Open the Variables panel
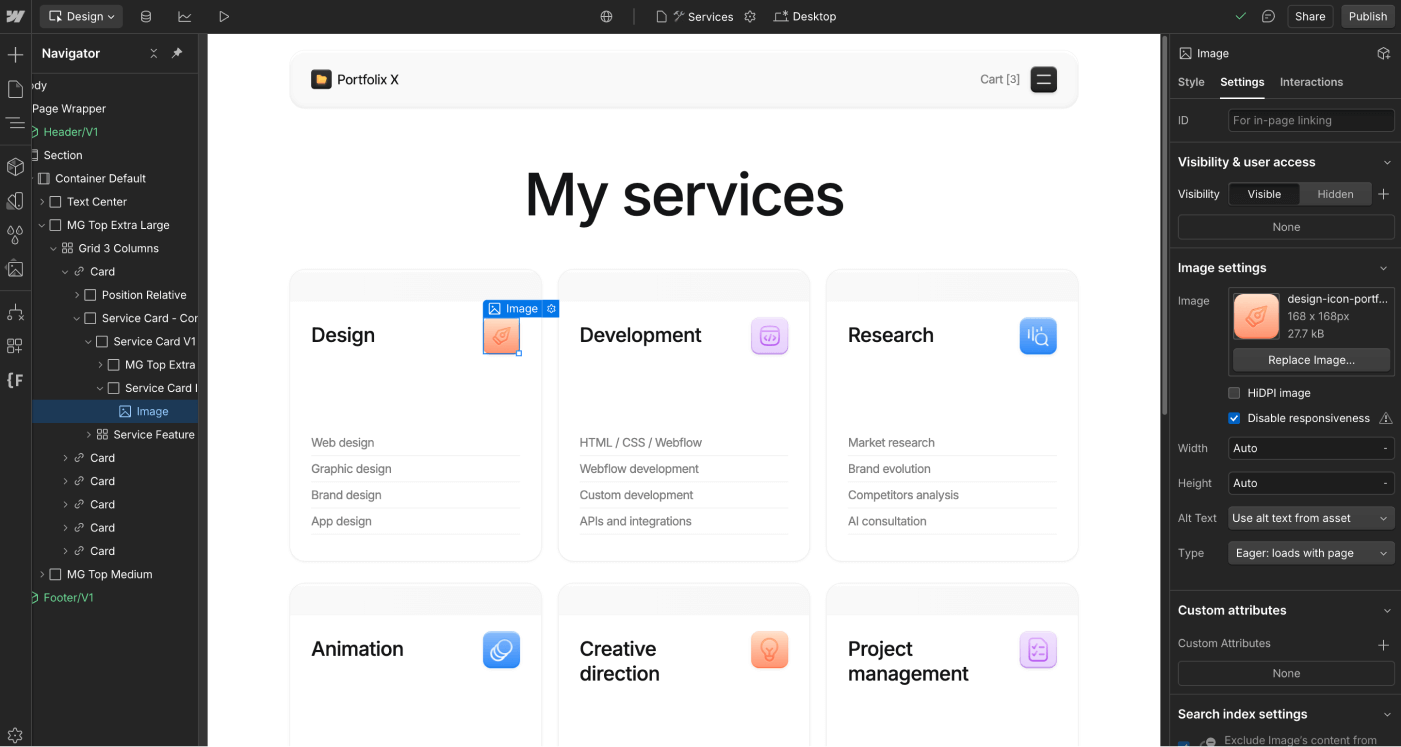This screenshot has height=747, width=1401. click(x=16, y=234)
